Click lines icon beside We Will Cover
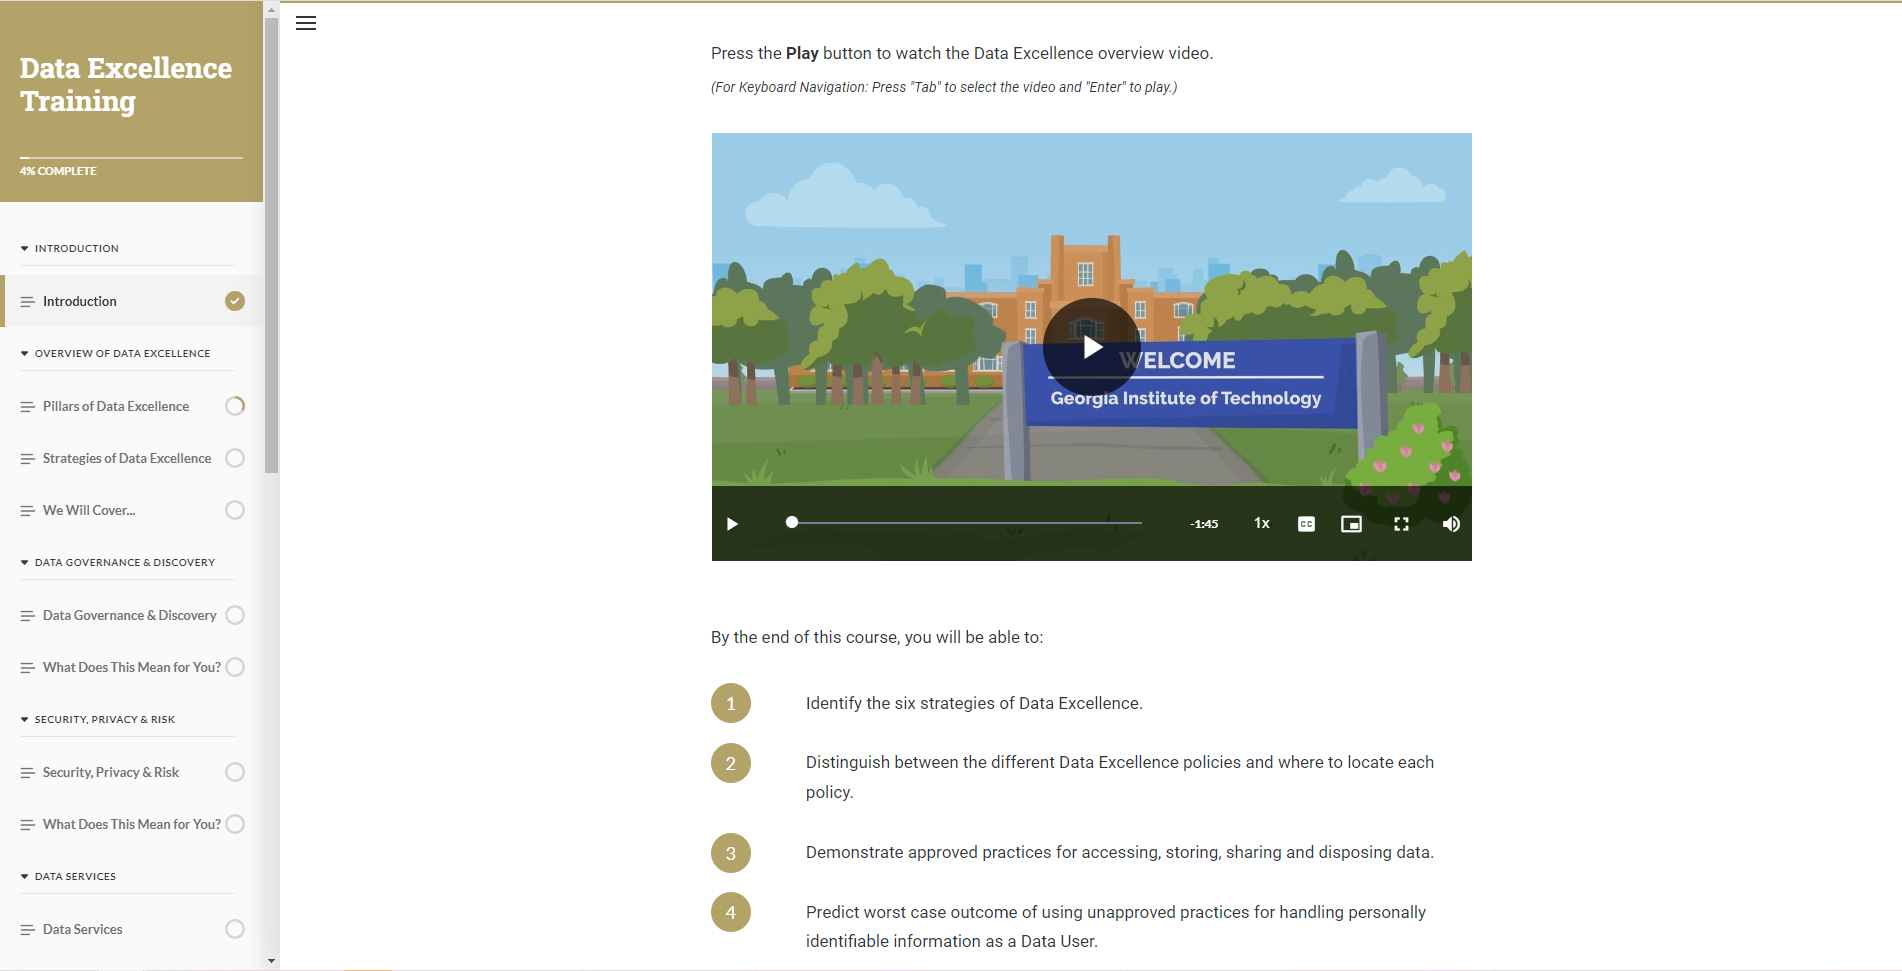 tap(27, 511)
